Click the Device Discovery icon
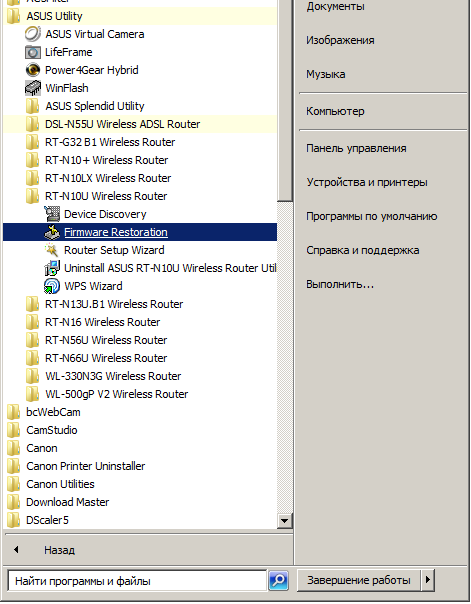 pyautogui.click(x=52, y=214)
